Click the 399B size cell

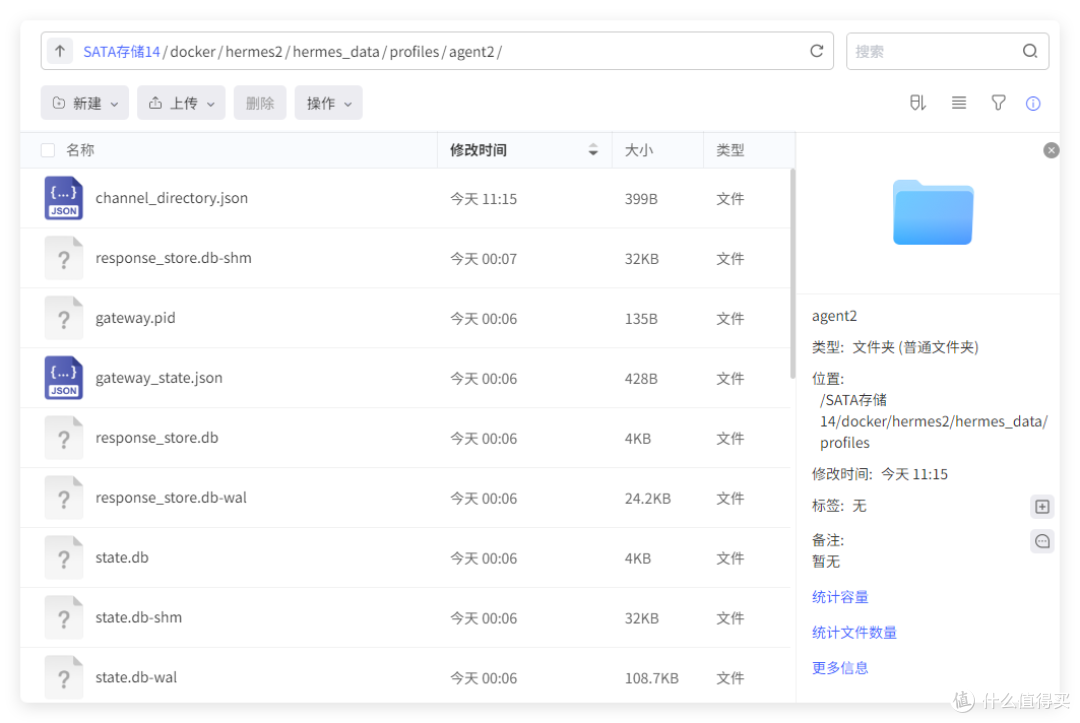pos(641,199)
